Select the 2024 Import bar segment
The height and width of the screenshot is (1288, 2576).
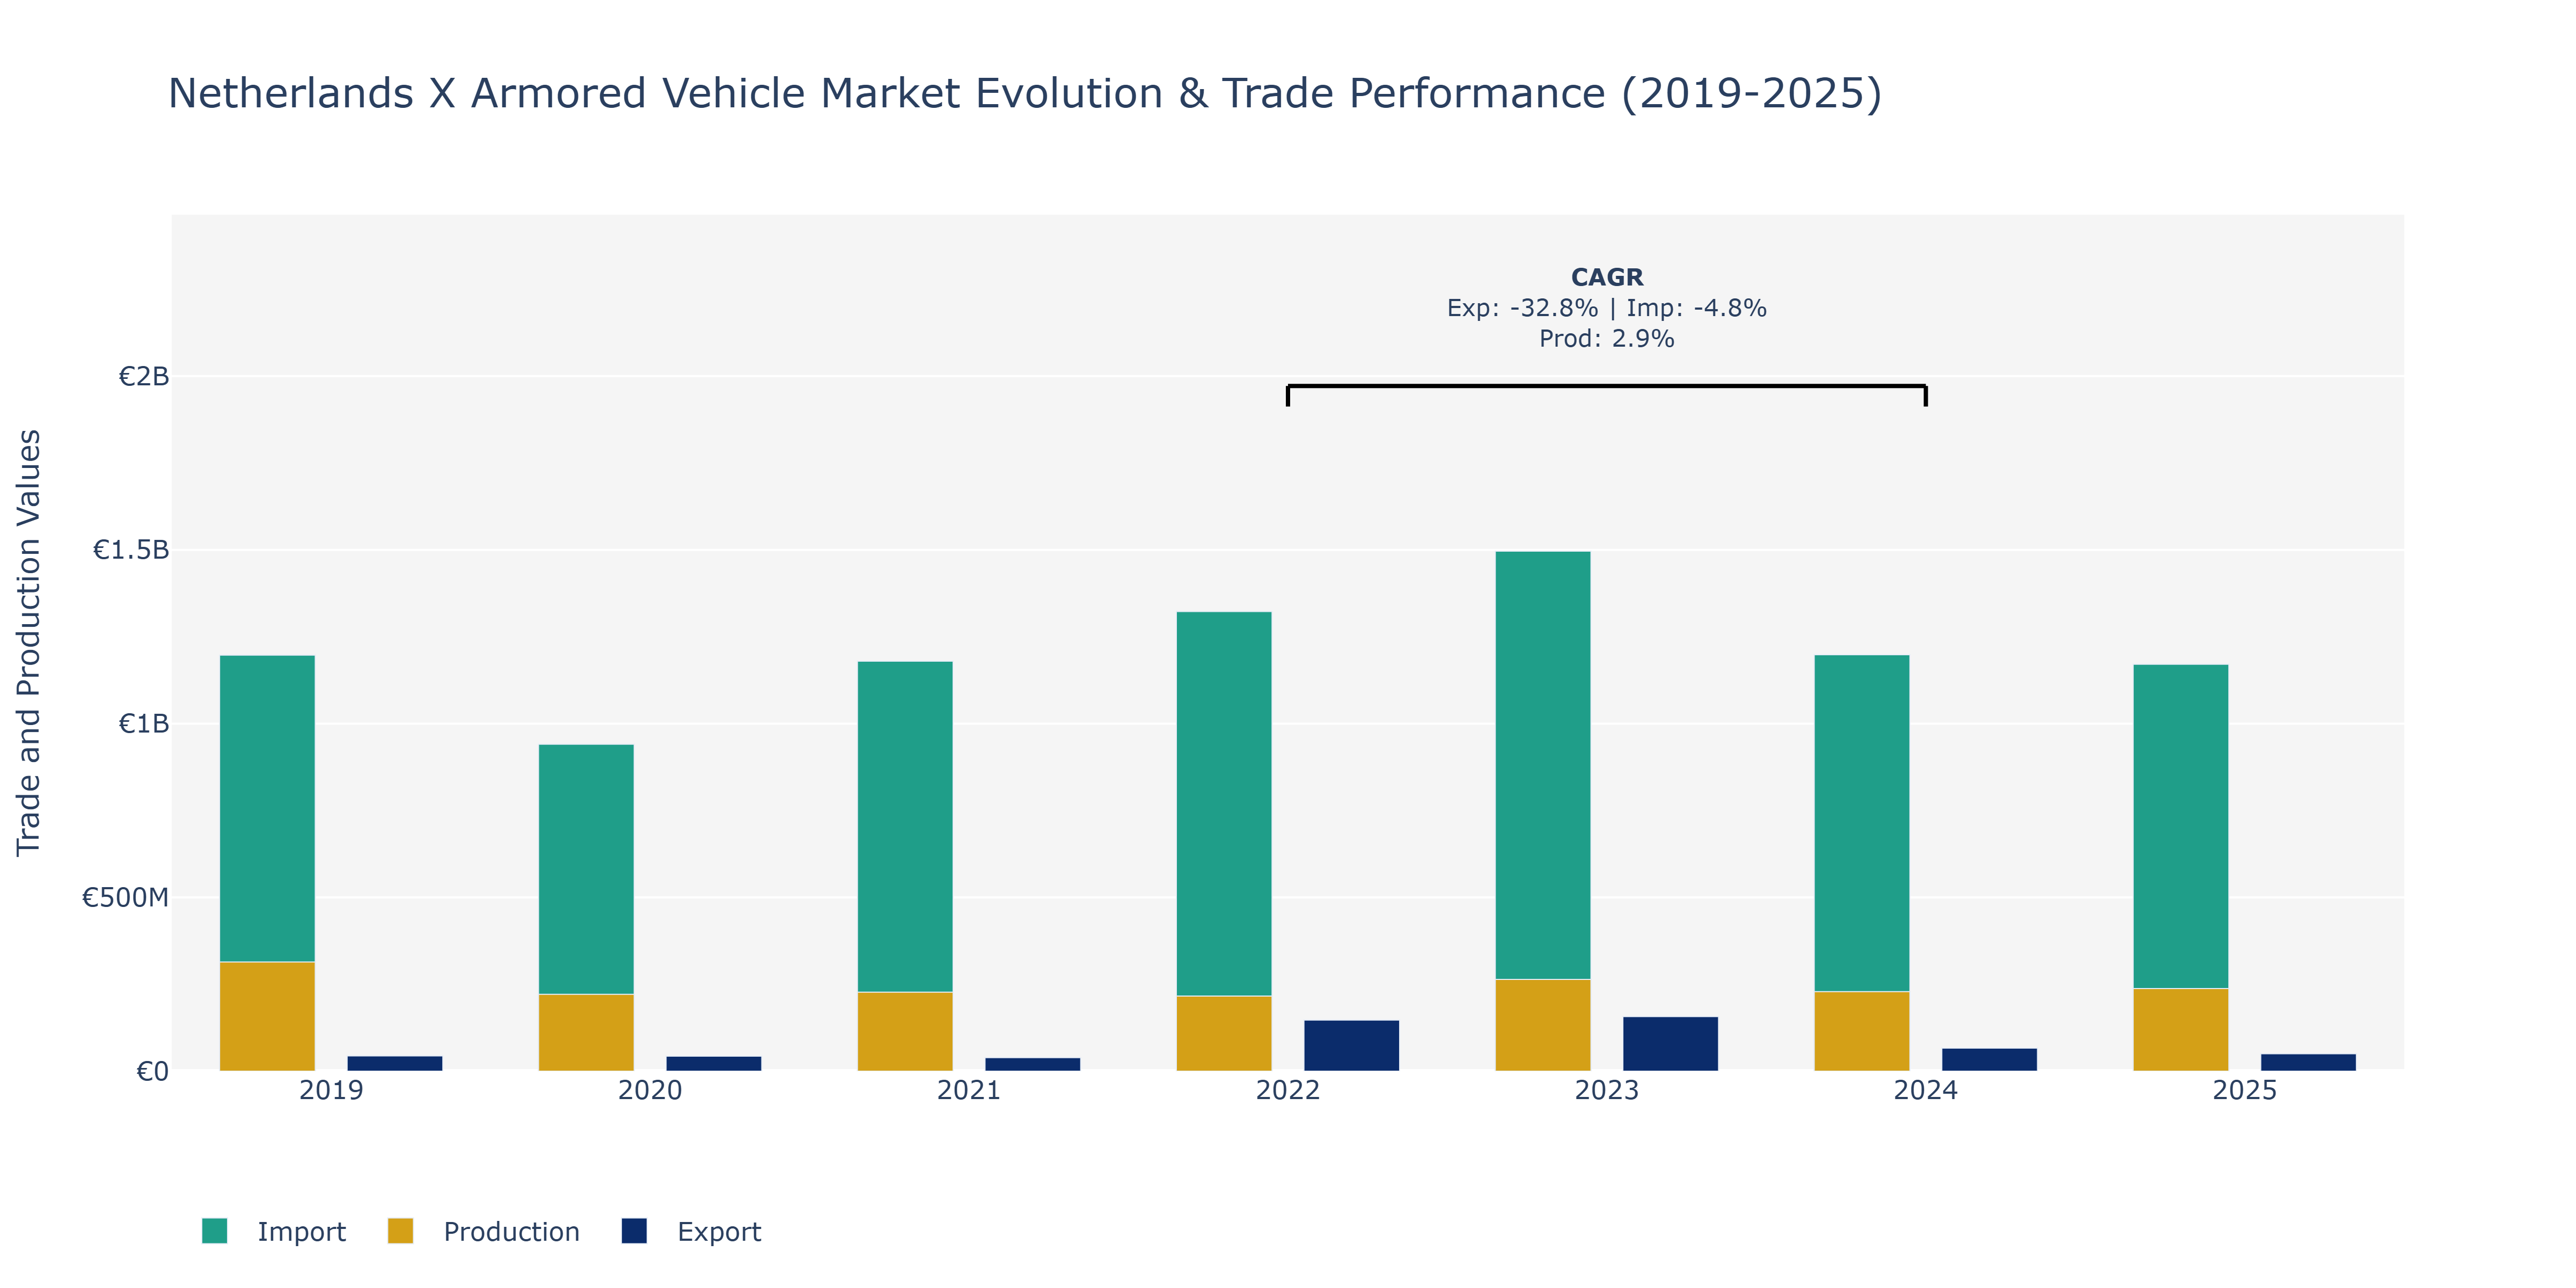(1862, 823)
